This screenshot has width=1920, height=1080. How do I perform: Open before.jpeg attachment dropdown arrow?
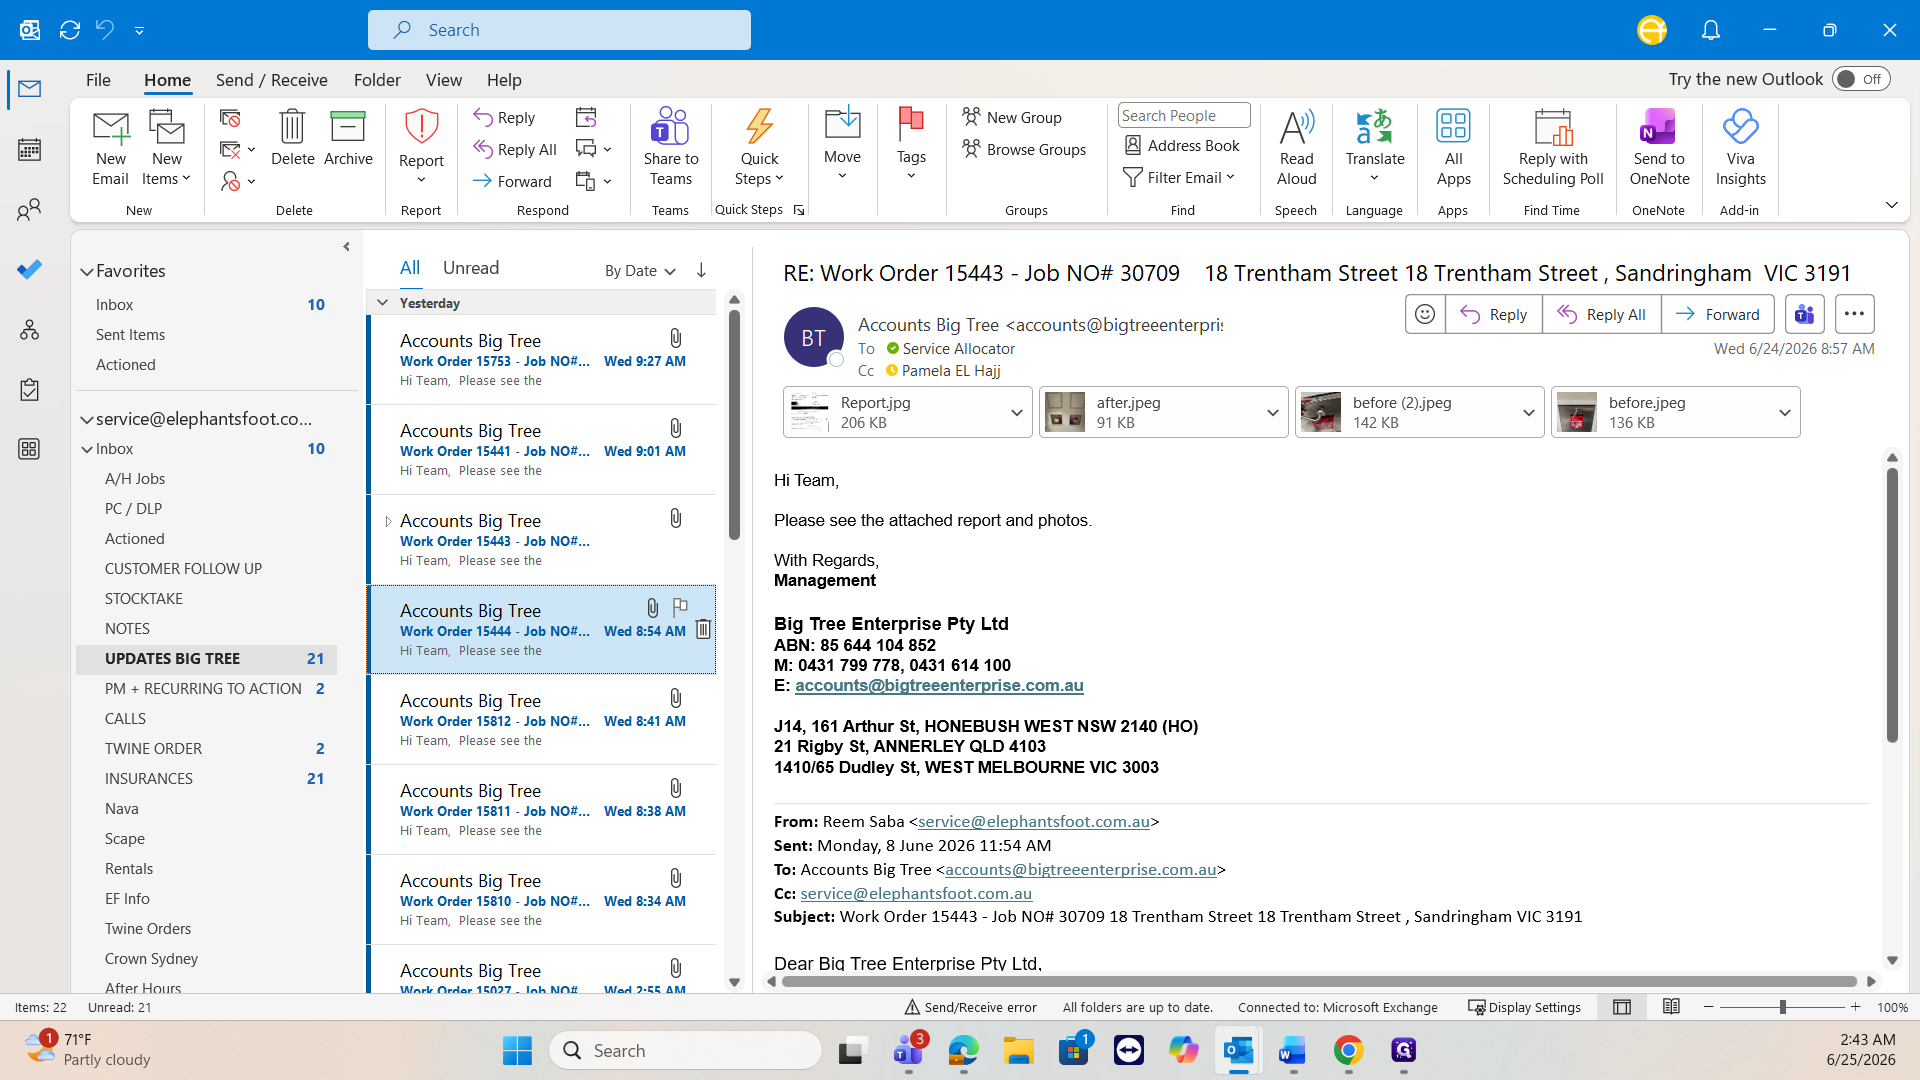1784,412
